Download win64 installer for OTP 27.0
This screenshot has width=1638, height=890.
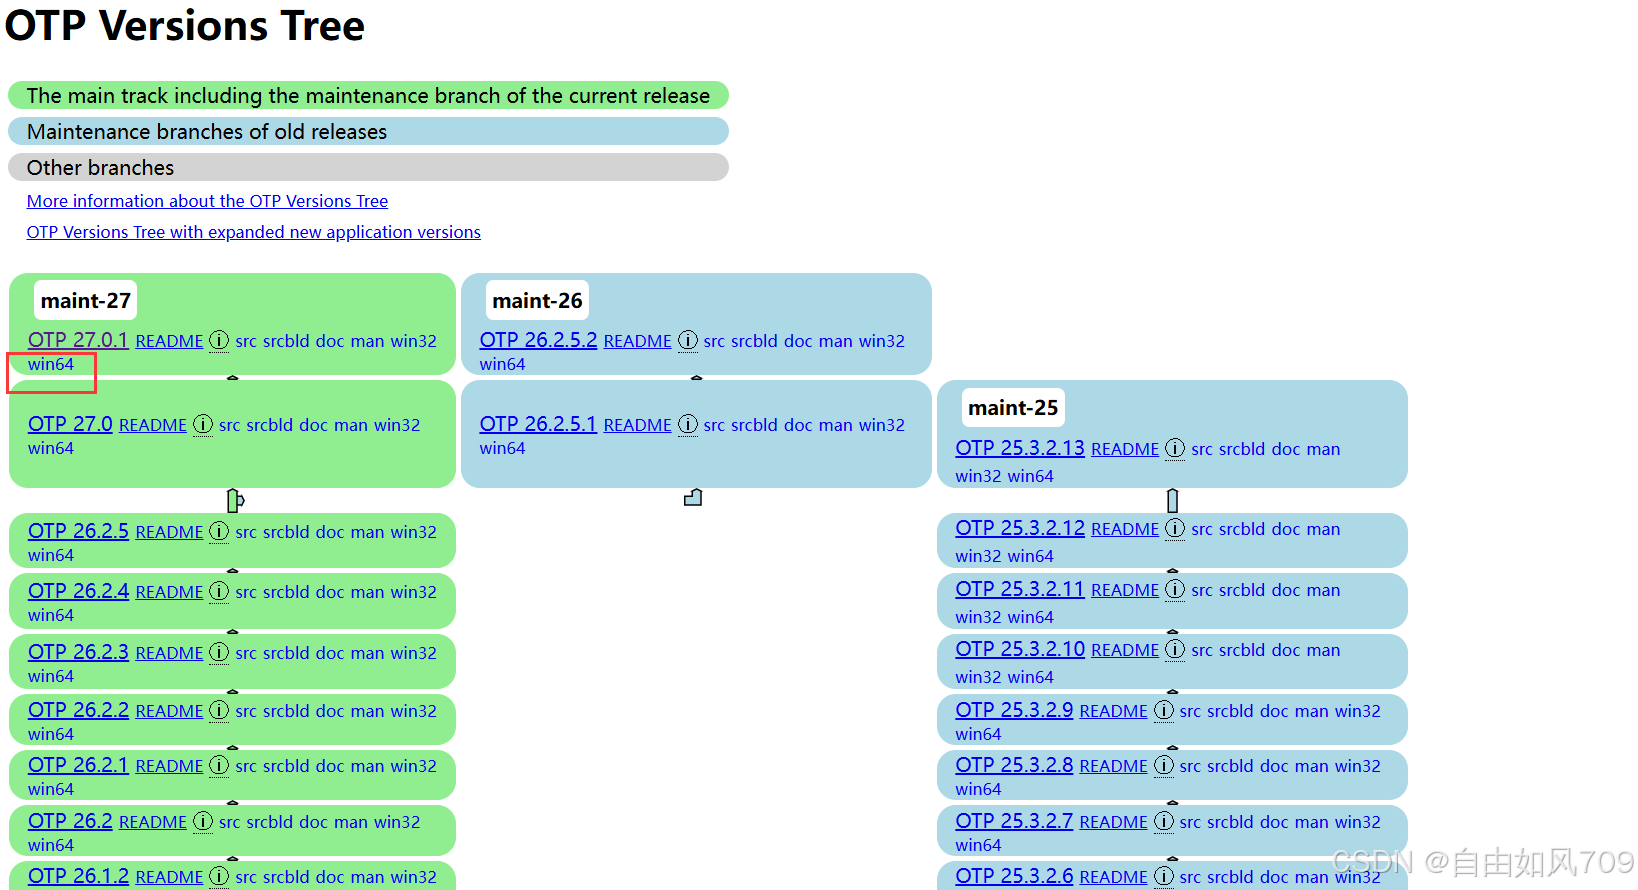click(51, 448)
